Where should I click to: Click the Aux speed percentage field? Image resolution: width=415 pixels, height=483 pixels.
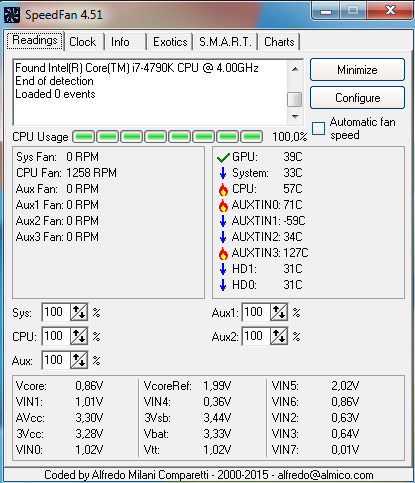point(56,360)
